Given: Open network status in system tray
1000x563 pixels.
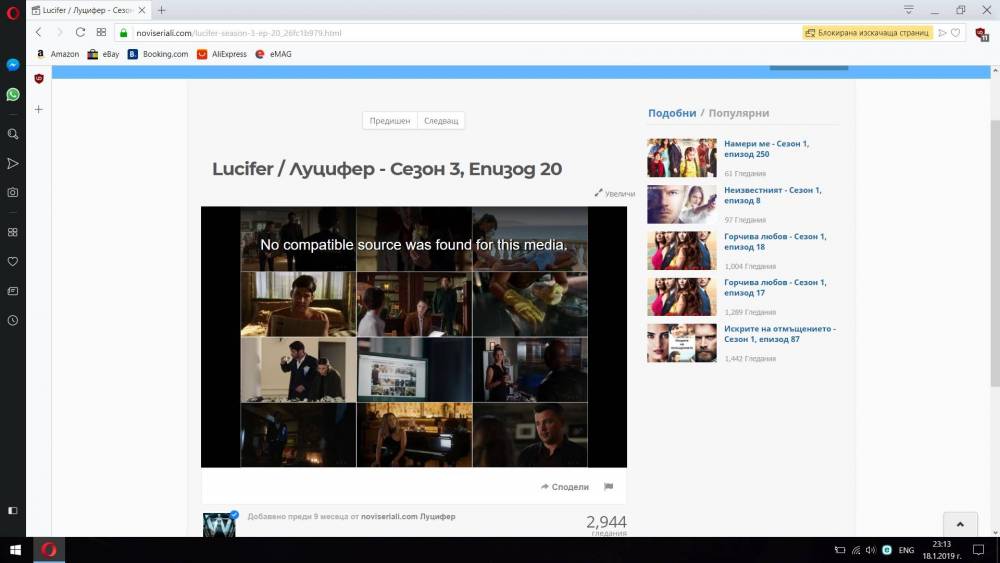Looking at the screenshot, I should coord(856,550).
